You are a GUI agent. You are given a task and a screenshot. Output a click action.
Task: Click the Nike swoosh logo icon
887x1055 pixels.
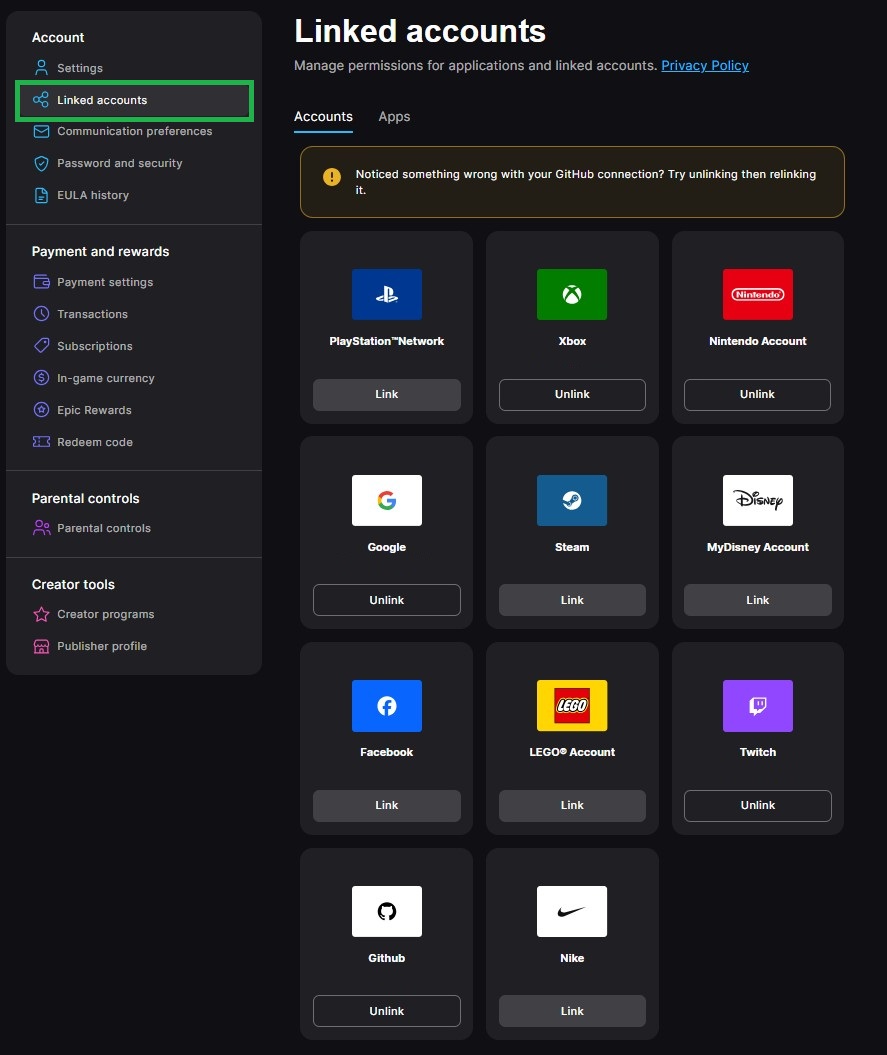click(572, 911)
